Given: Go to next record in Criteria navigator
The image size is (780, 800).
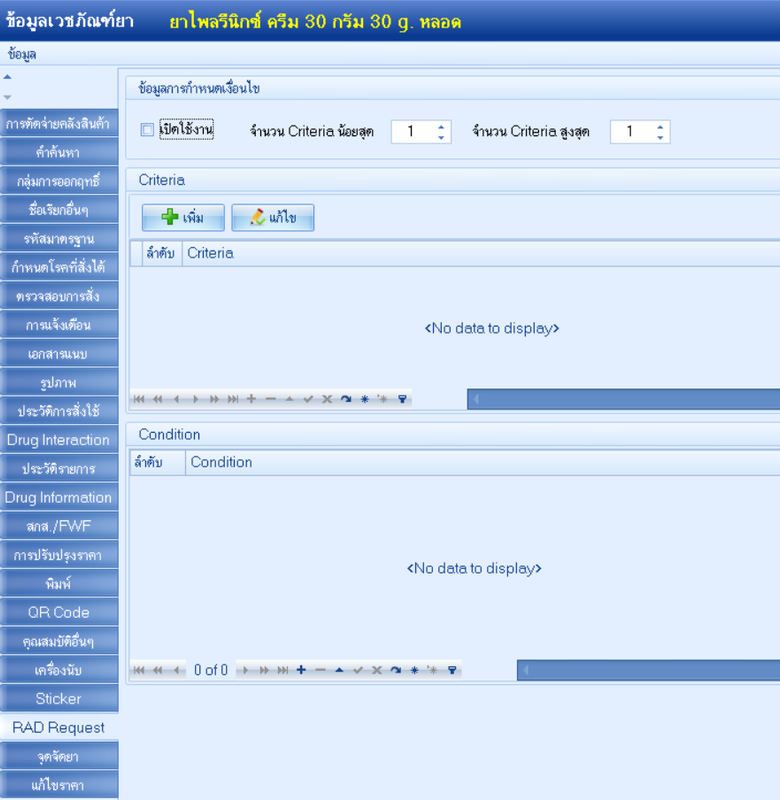Looking at the screenshot, I should tap(195, 399).
